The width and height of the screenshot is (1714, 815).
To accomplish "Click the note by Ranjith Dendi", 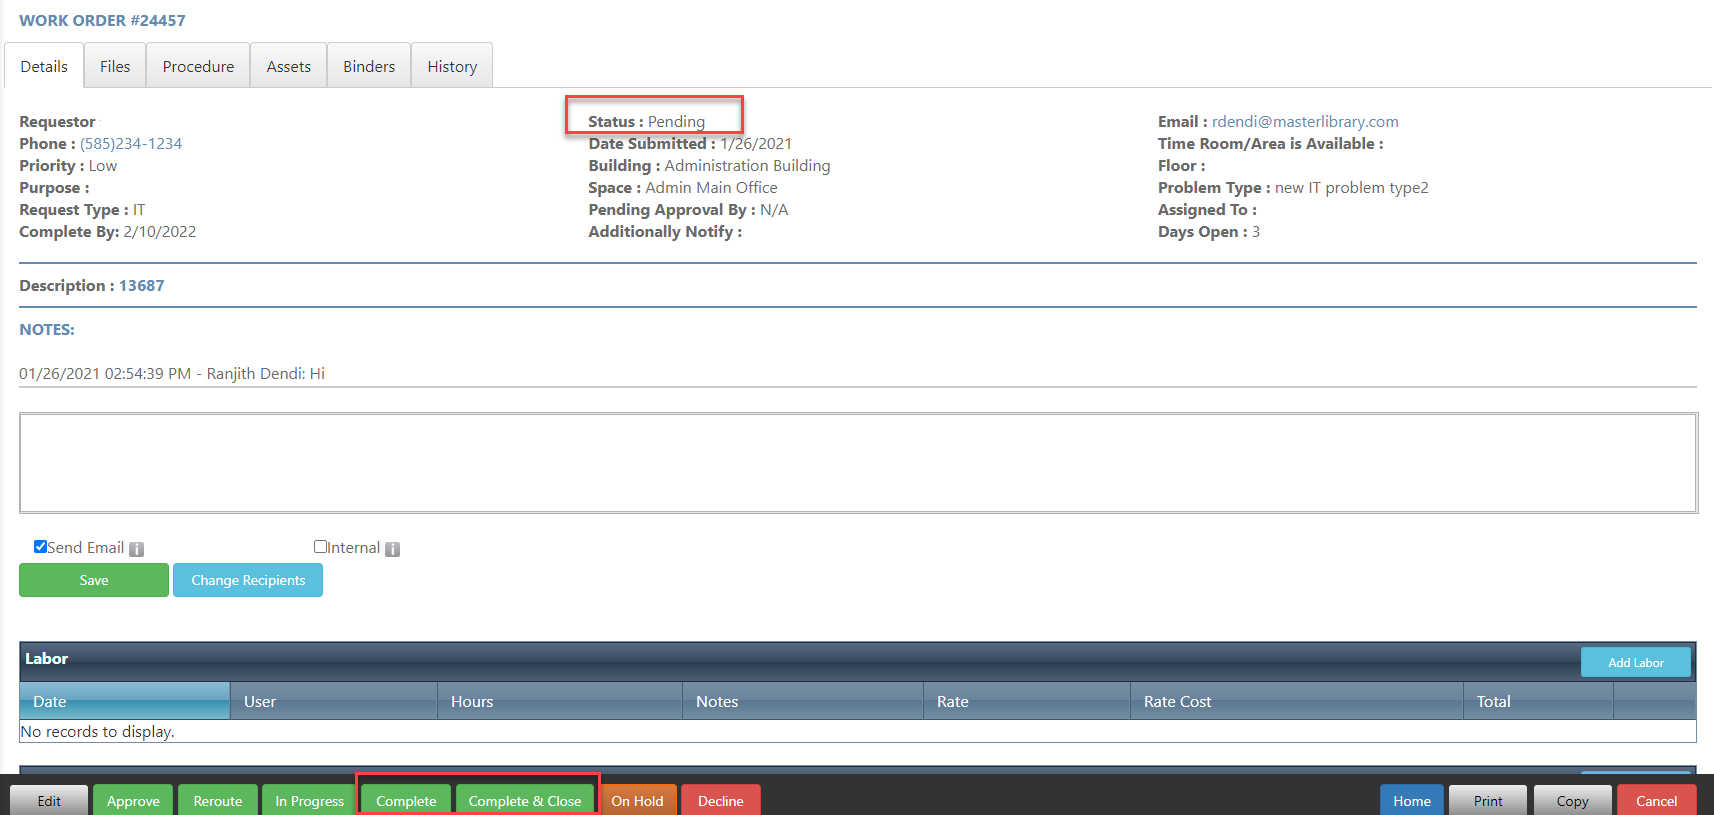I will tap(172, 374).
